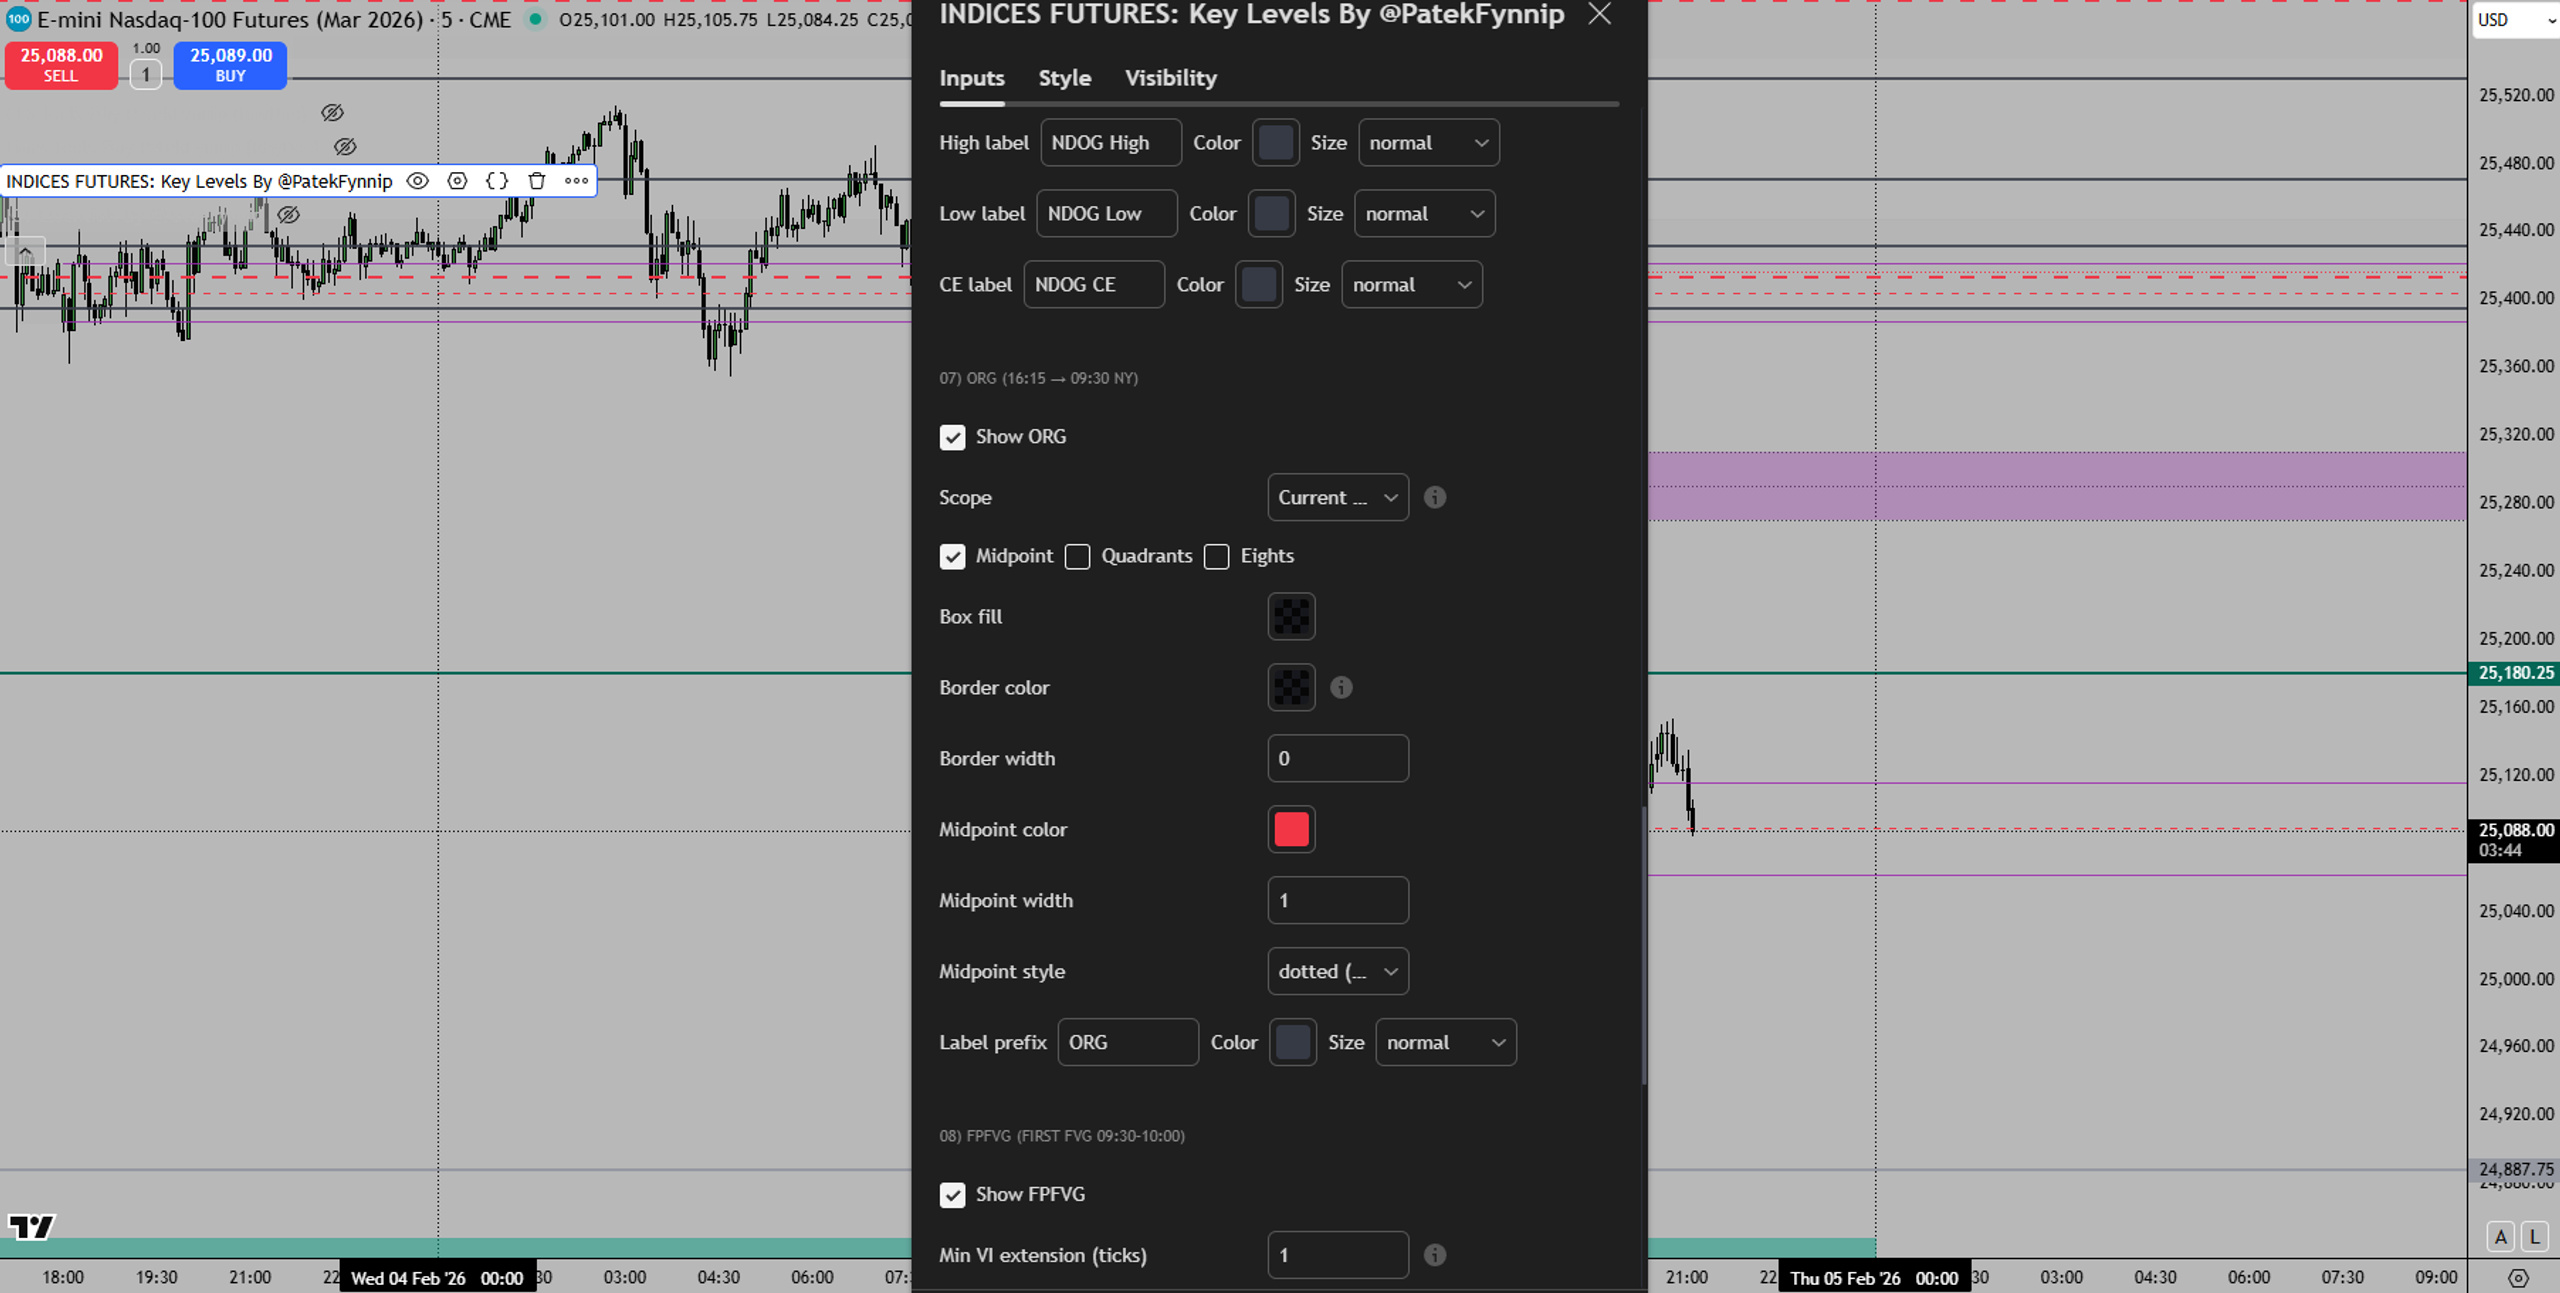The height and width of the screenshot is (1293, 2560).
Task: Edit the CE label text field
Action: pyautogui.click(x=1094, y=285)
